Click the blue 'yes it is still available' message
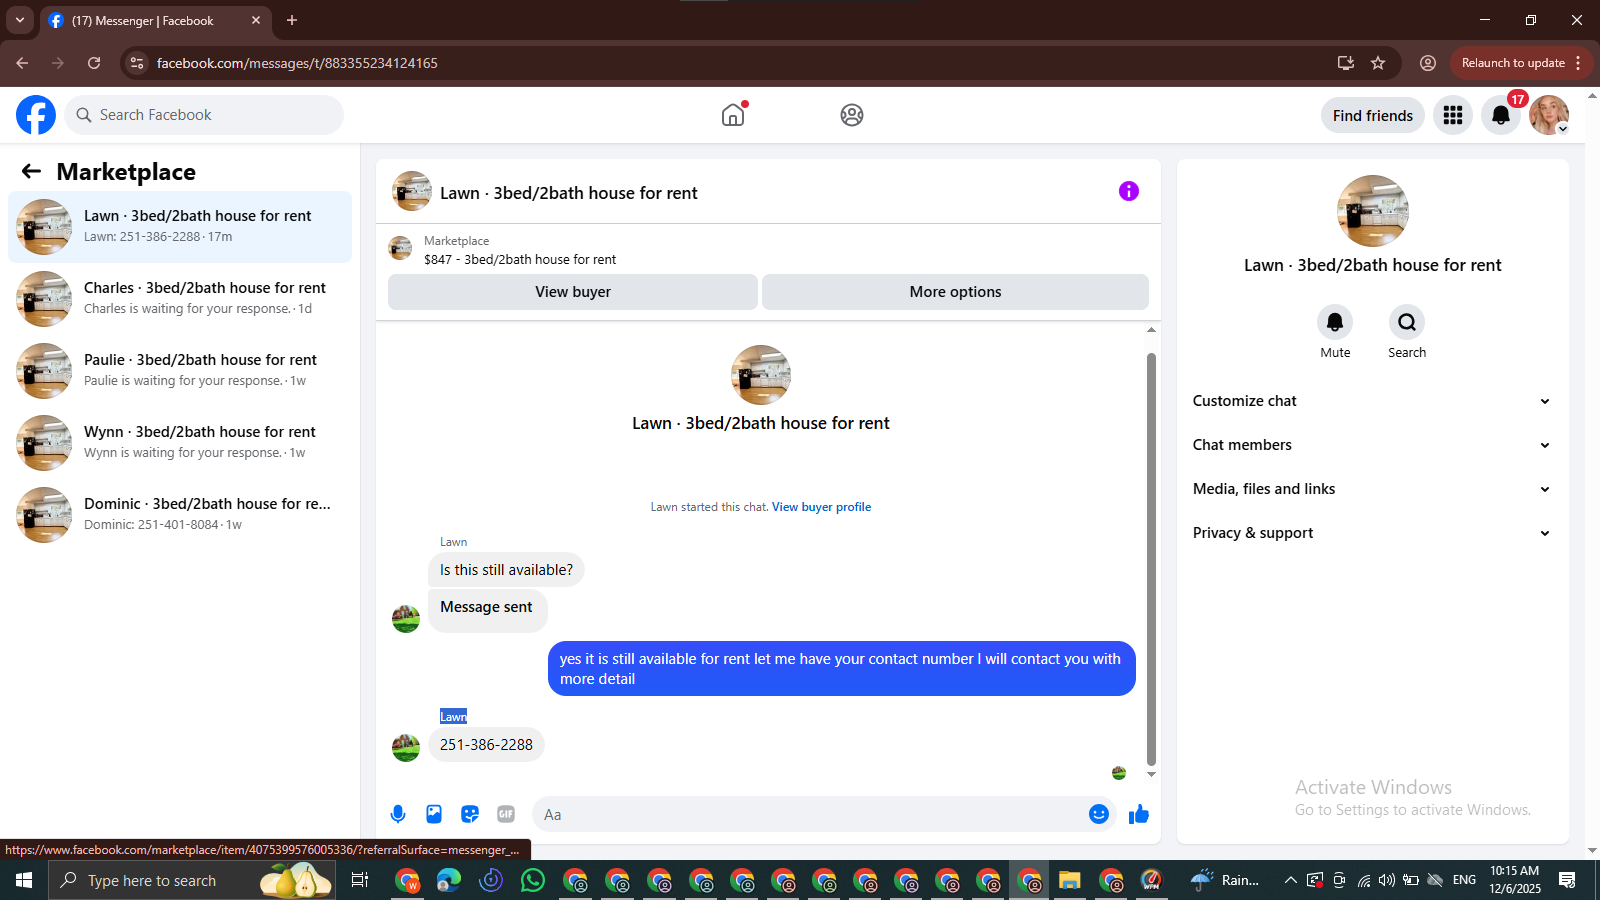This screenshot has width=1600, height=900. [841, 668]
